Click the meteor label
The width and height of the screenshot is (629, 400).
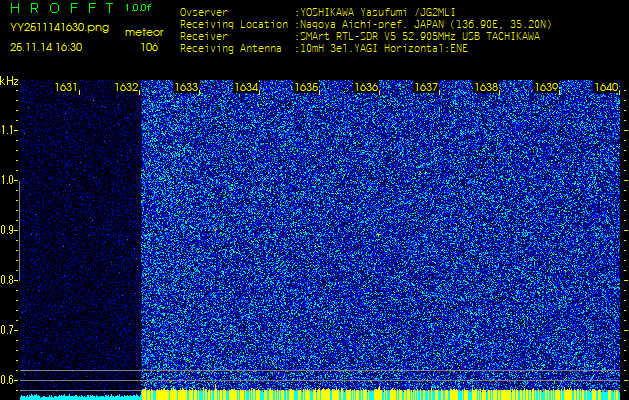[144, 32]
